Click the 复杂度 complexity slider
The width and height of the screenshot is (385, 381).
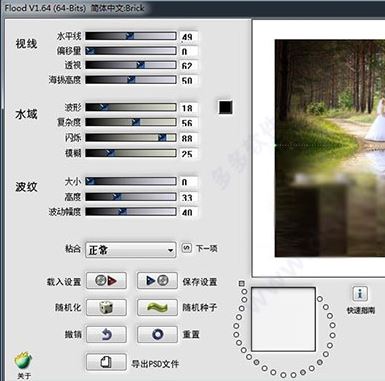[131, 122]
